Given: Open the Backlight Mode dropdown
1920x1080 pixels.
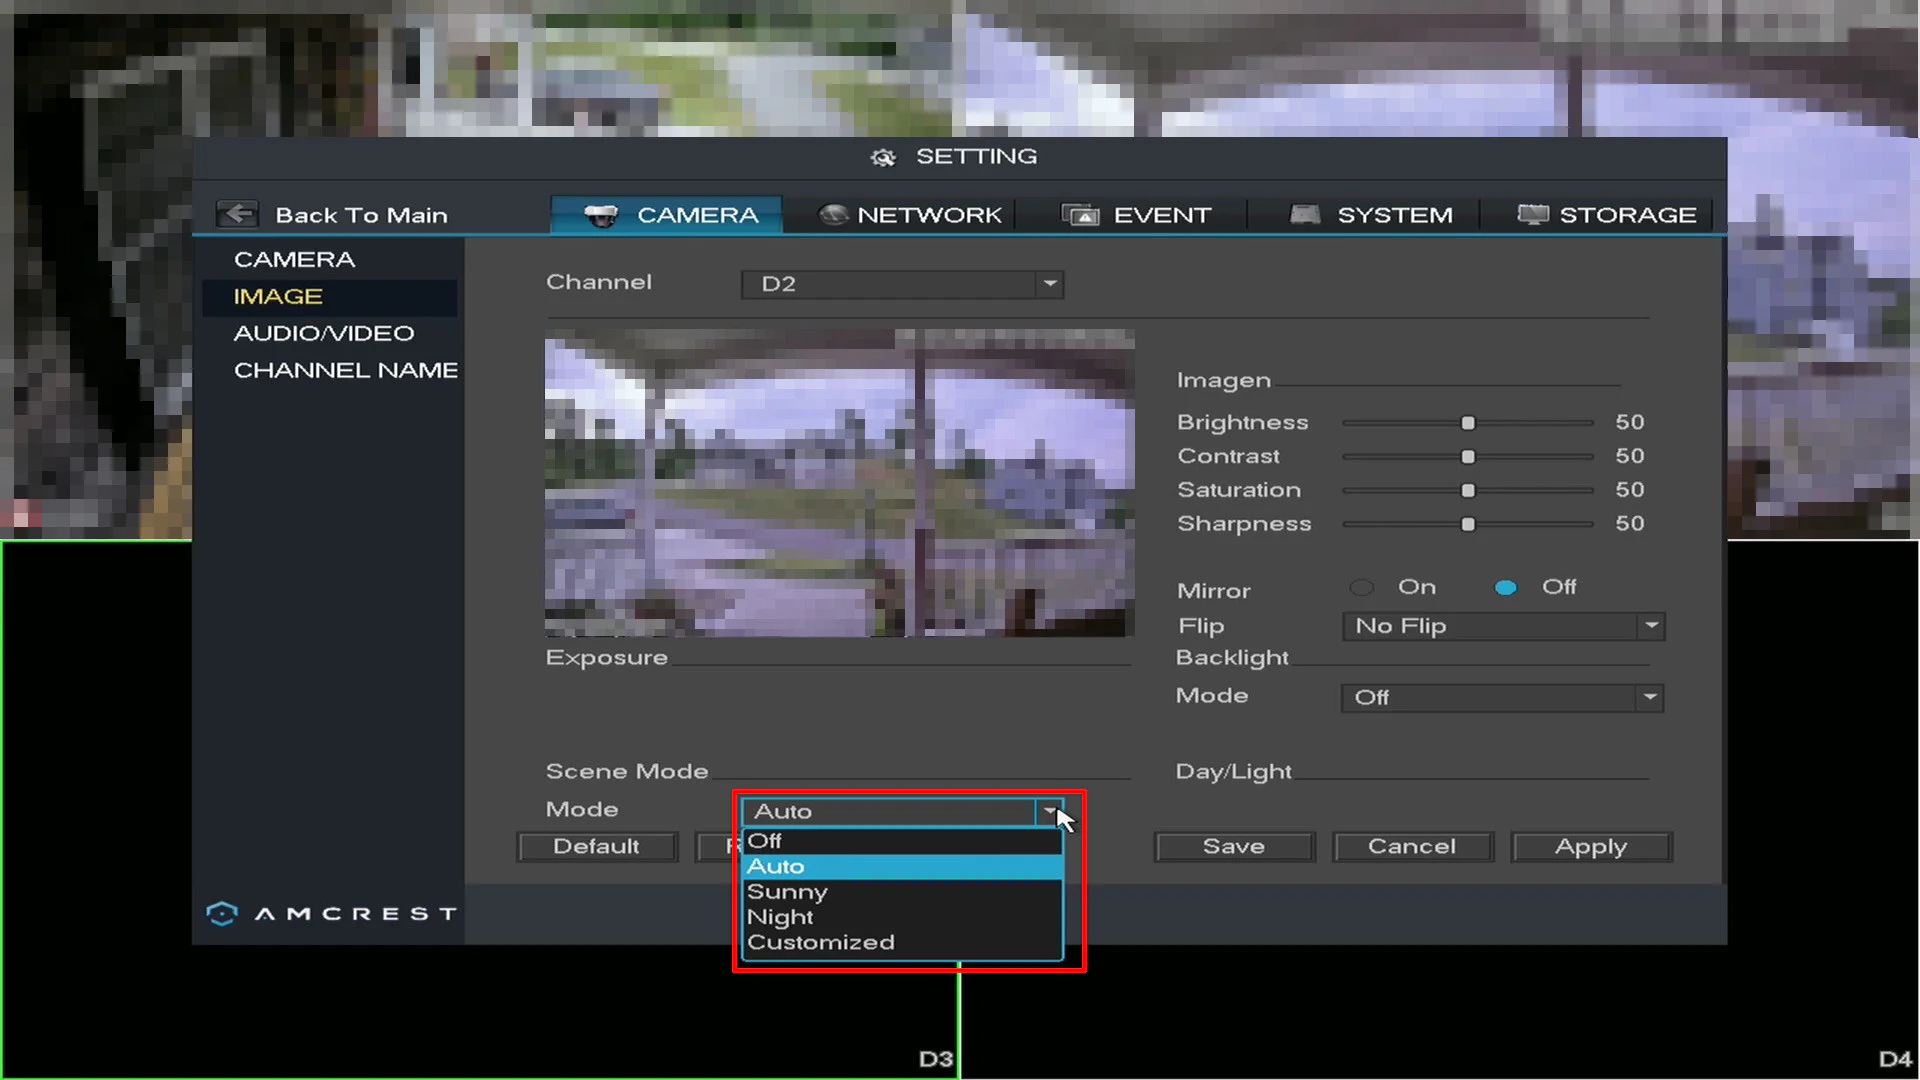Looking at the screenshot, I should [1502, 697].
